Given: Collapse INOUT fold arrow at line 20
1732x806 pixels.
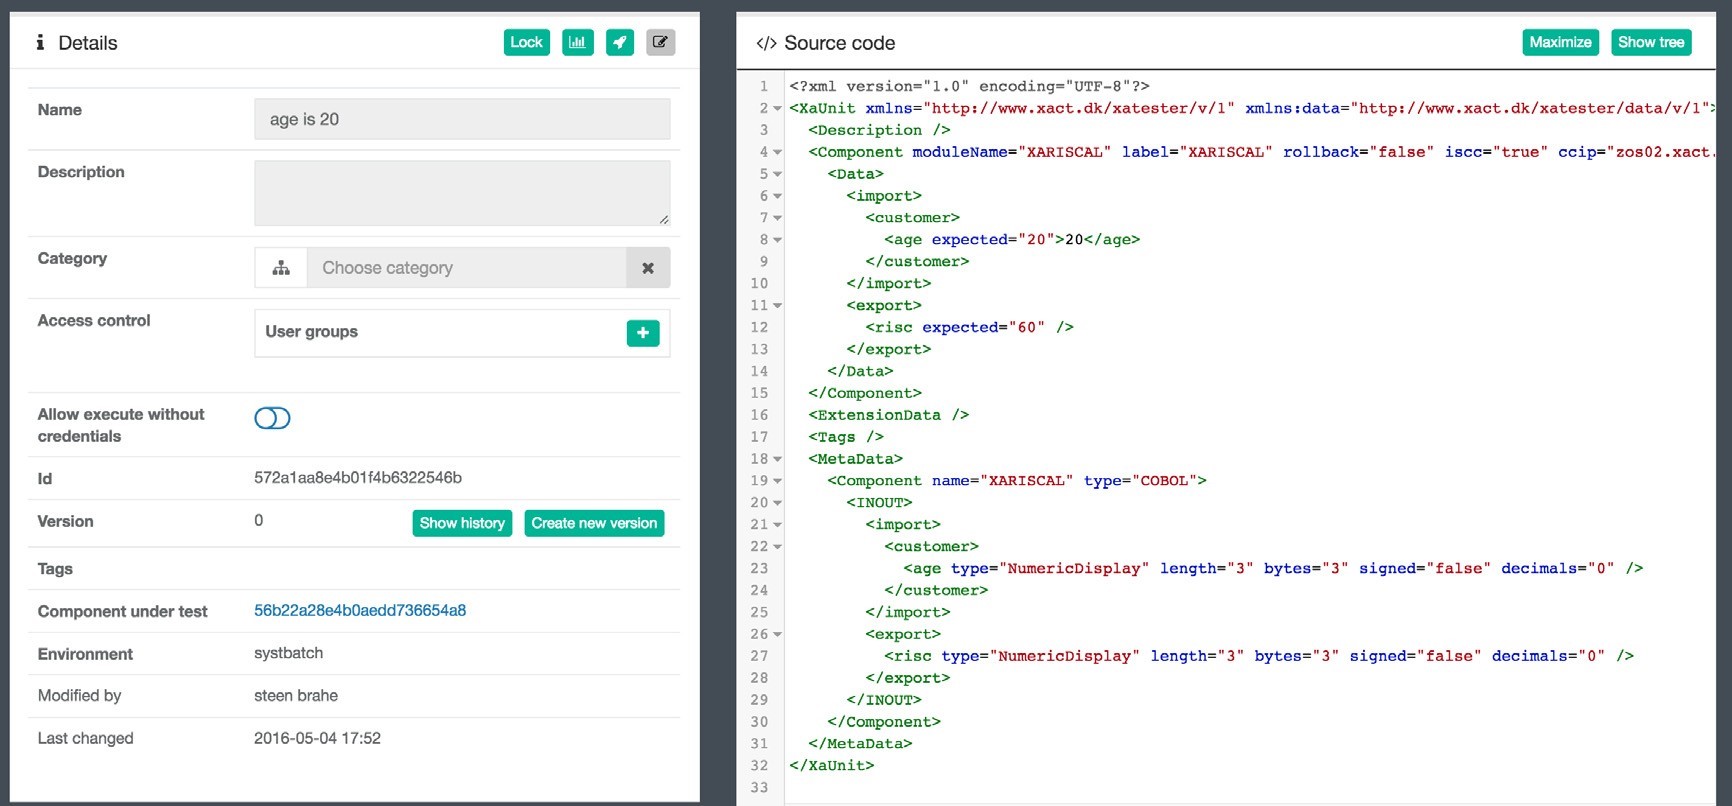Looking at the screenshot, I should pyautogui.click(x=777, y=503).
